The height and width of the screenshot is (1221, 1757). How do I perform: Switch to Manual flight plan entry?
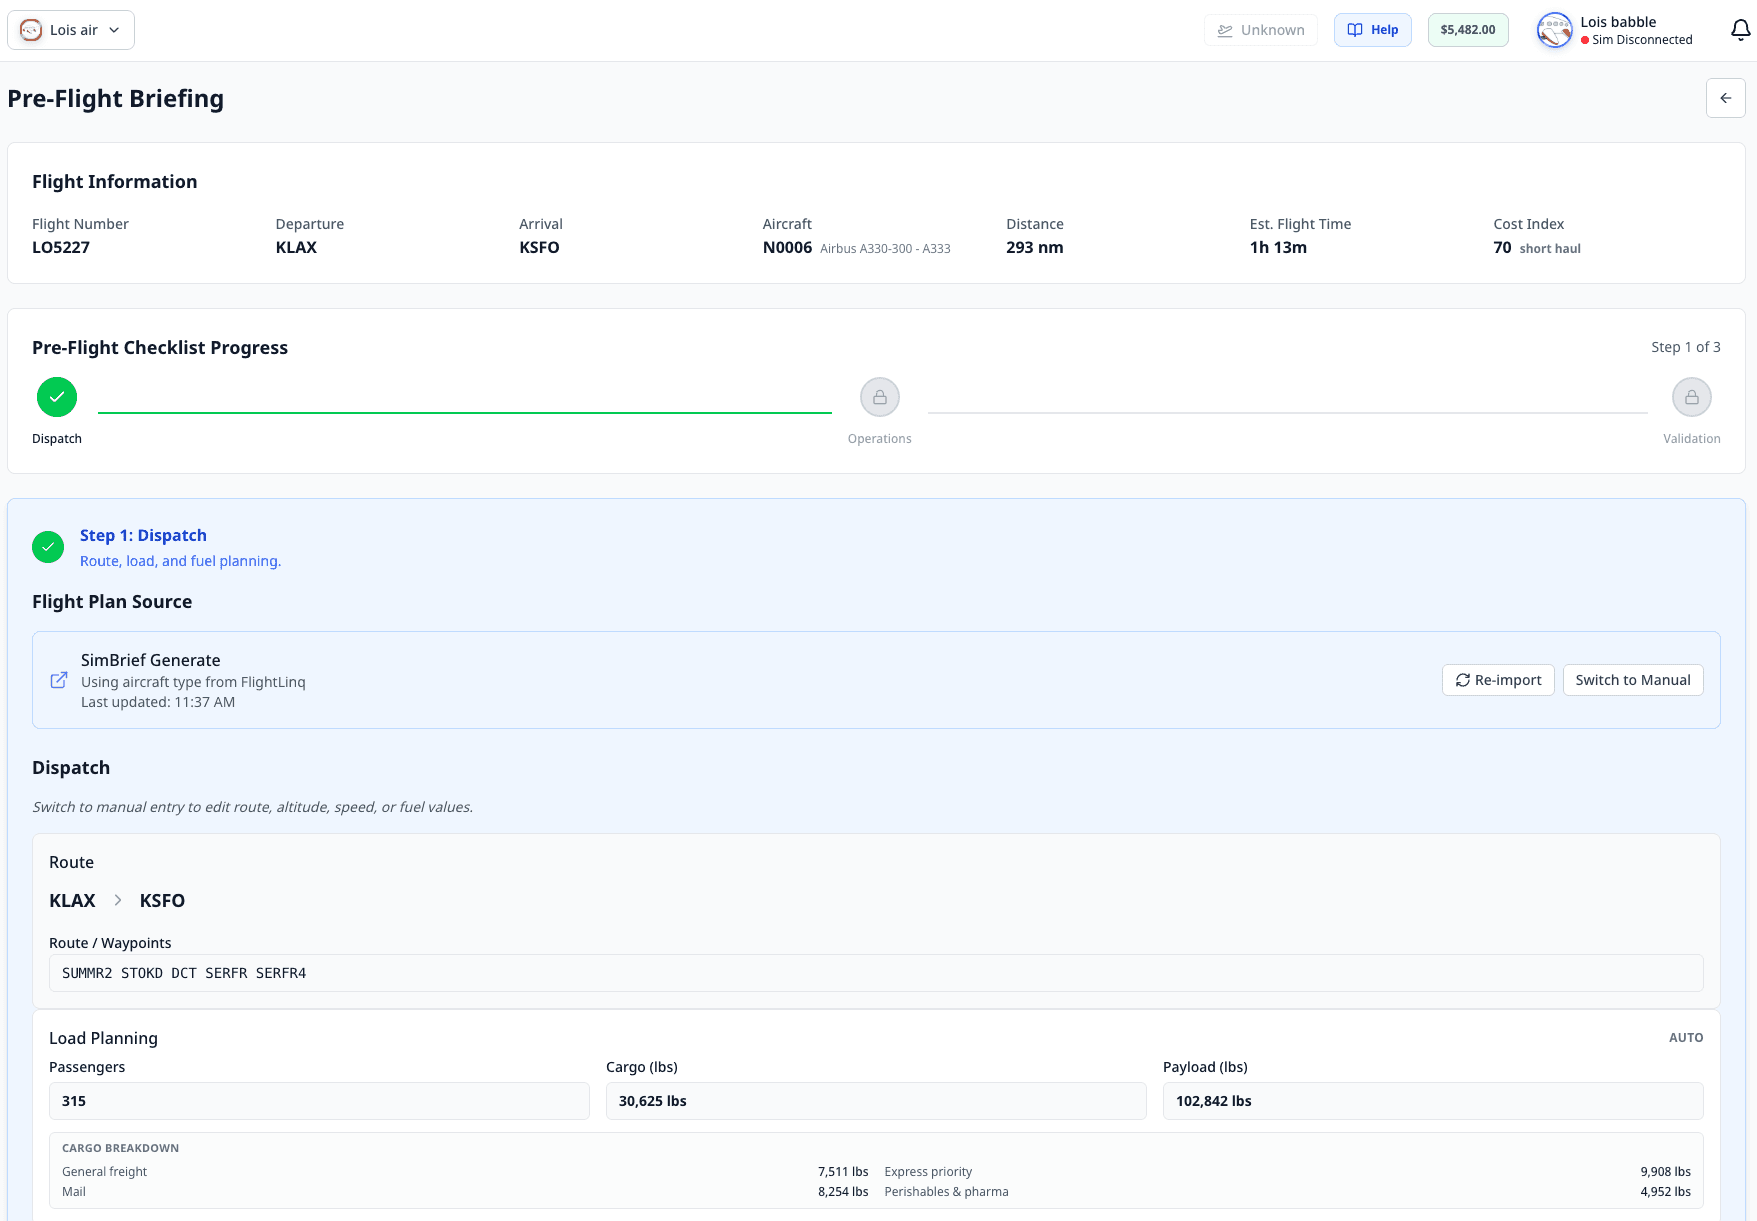coord(1632,680)
